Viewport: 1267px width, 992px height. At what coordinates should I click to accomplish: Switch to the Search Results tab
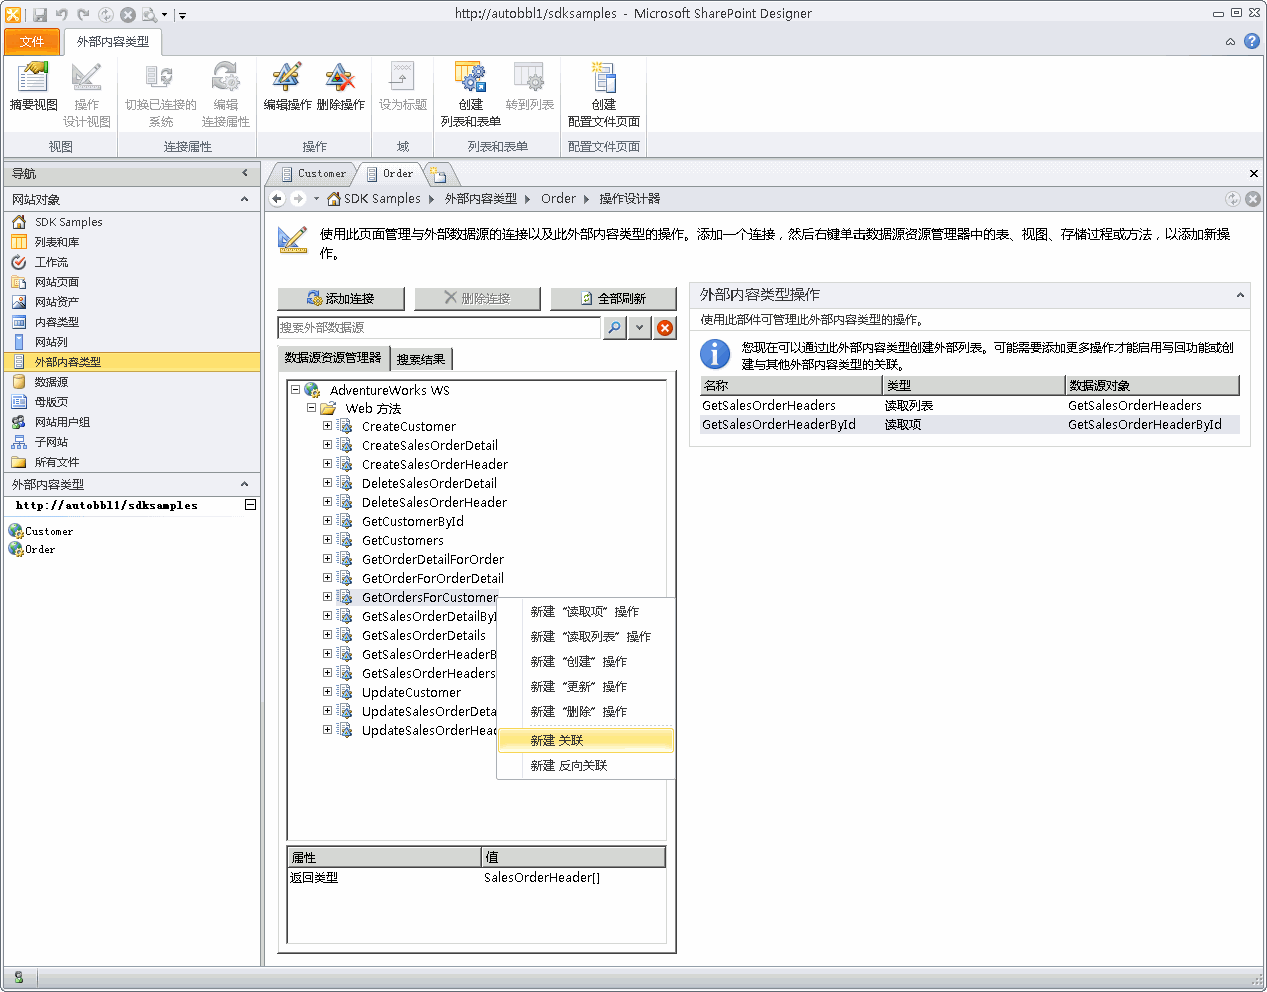pos(420,359)
